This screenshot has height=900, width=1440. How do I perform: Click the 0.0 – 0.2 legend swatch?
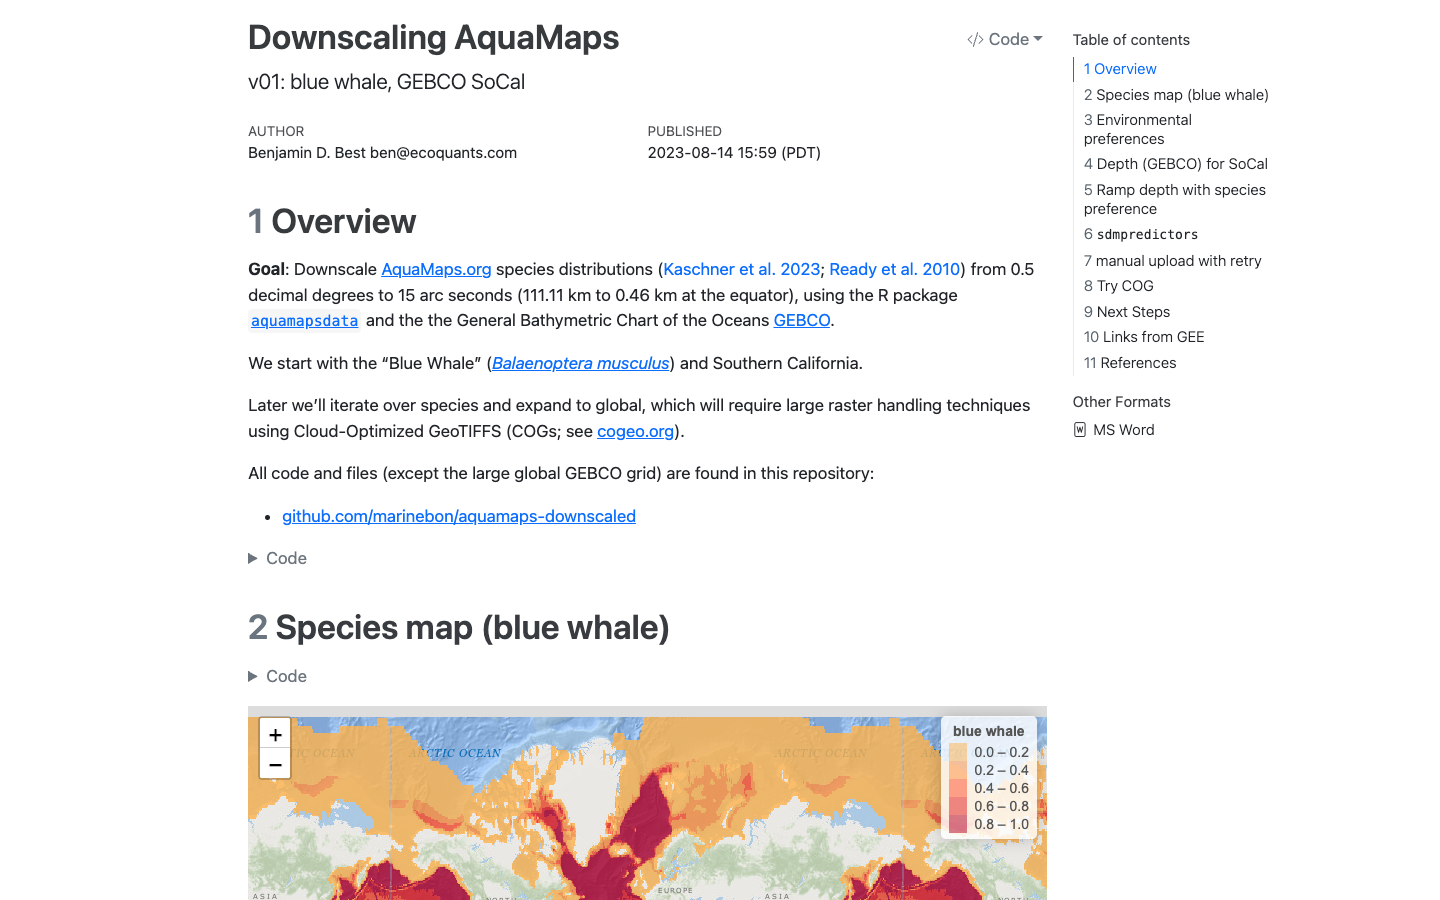[x=958, y=752]
